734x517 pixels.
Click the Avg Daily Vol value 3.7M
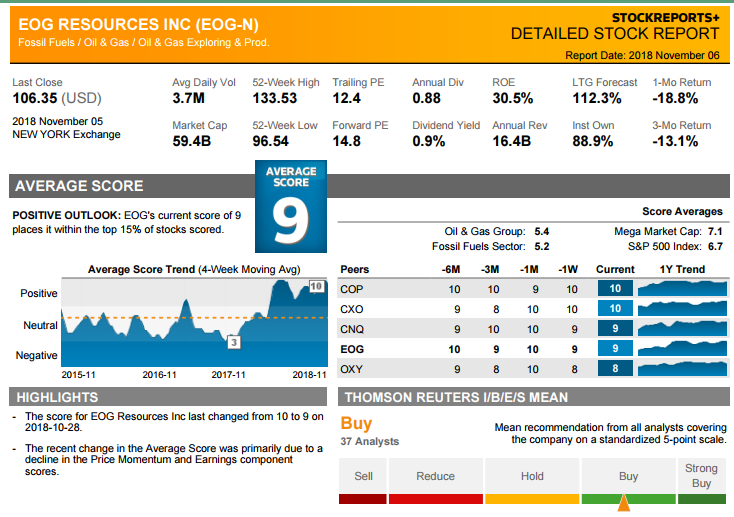point(188,98)
